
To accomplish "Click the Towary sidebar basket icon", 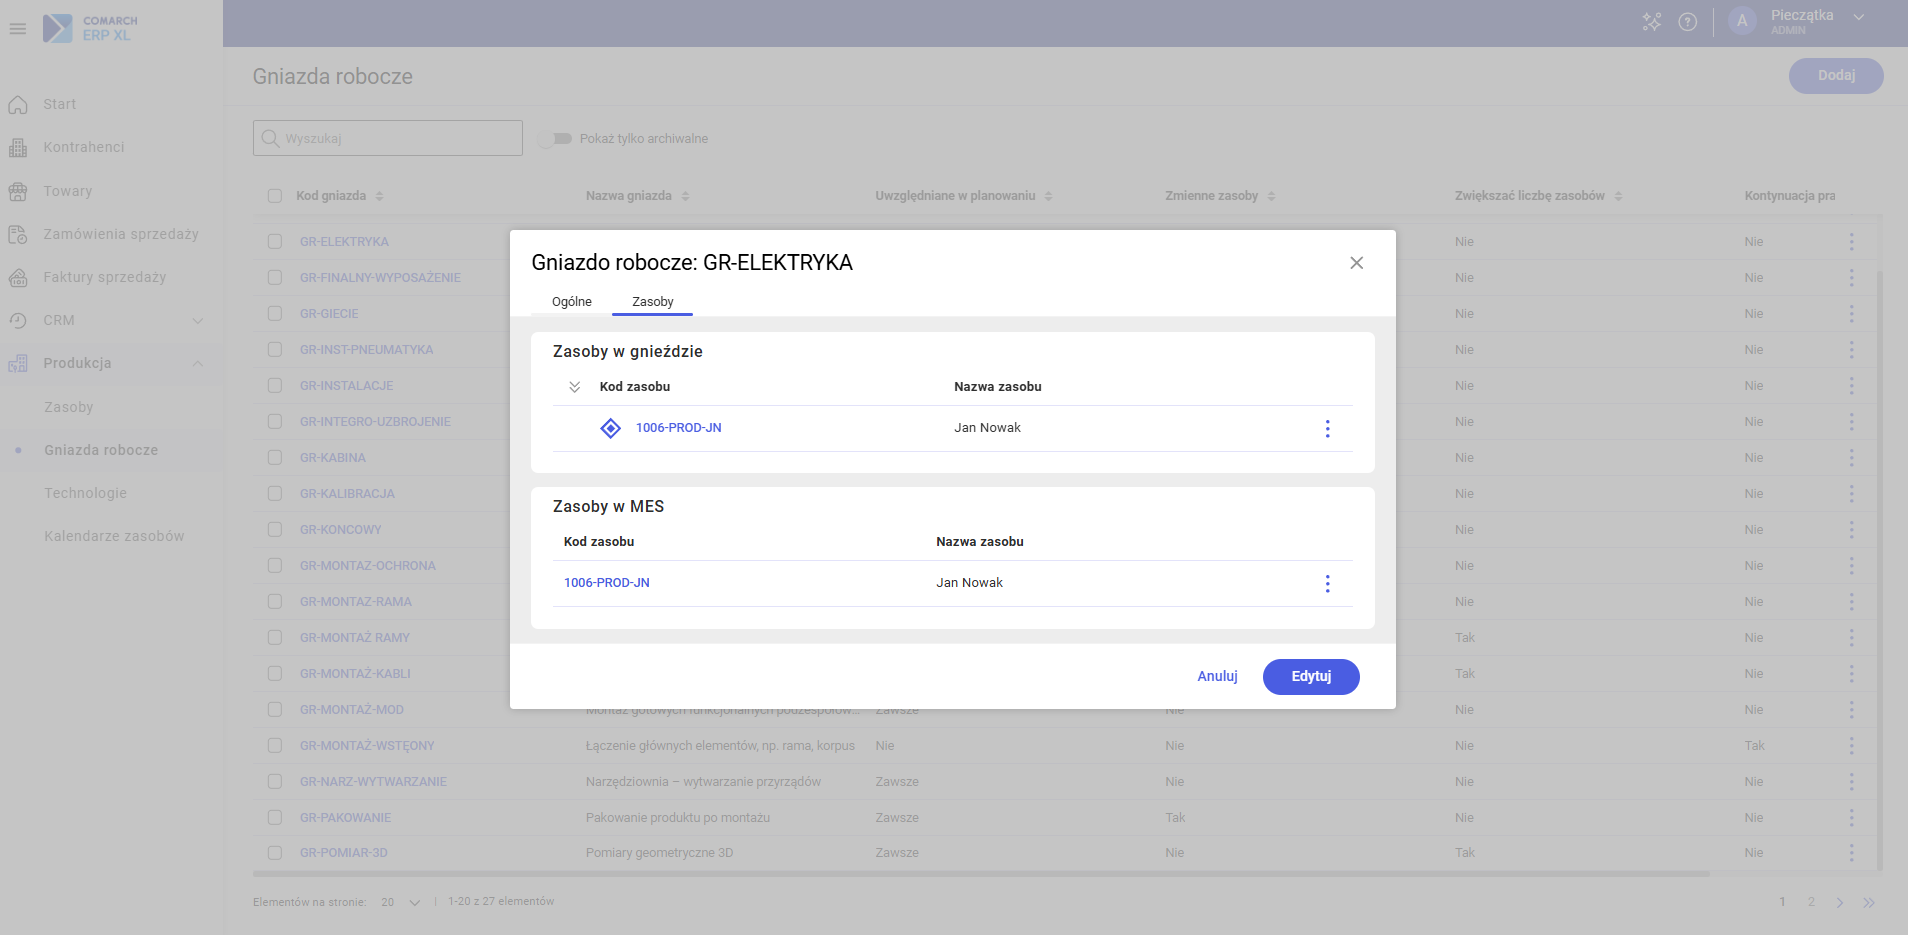I will click(x=18, y=191).
